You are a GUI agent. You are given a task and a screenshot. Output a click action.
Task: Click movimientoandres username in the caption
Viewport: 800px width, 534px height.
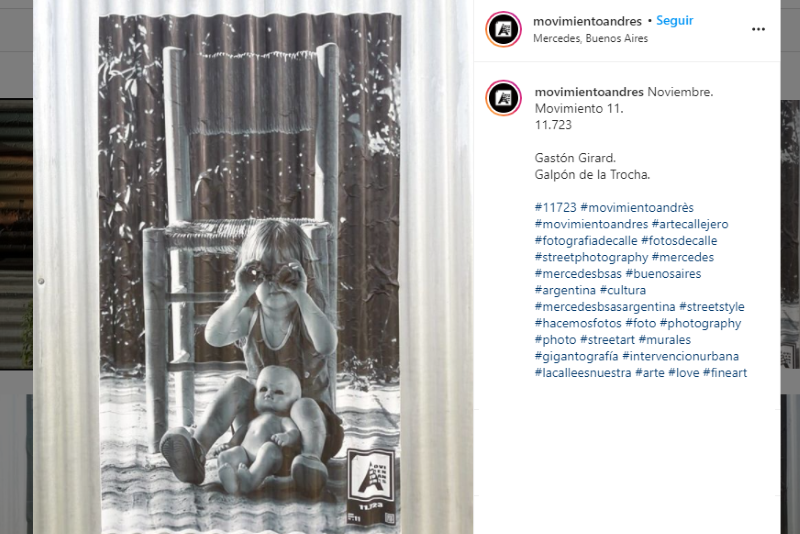[589, 92]
